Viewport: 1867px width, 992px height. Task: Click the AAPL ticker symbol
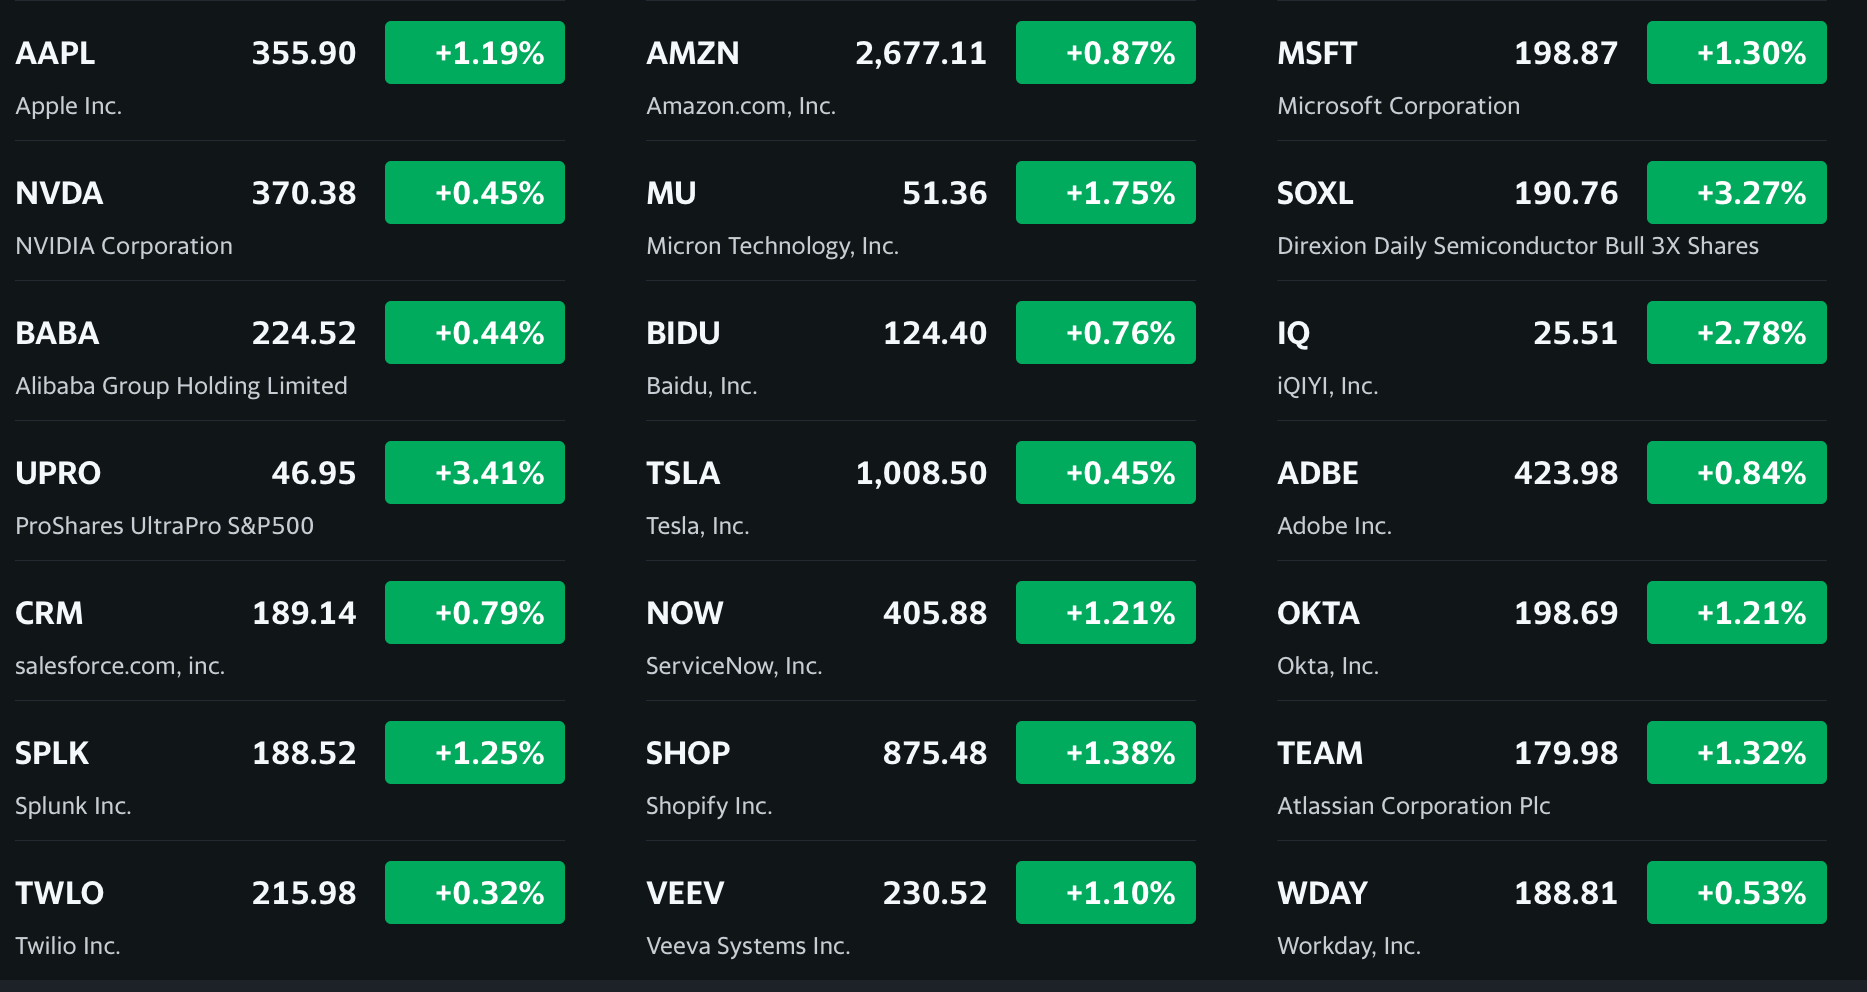coord(56,53)
